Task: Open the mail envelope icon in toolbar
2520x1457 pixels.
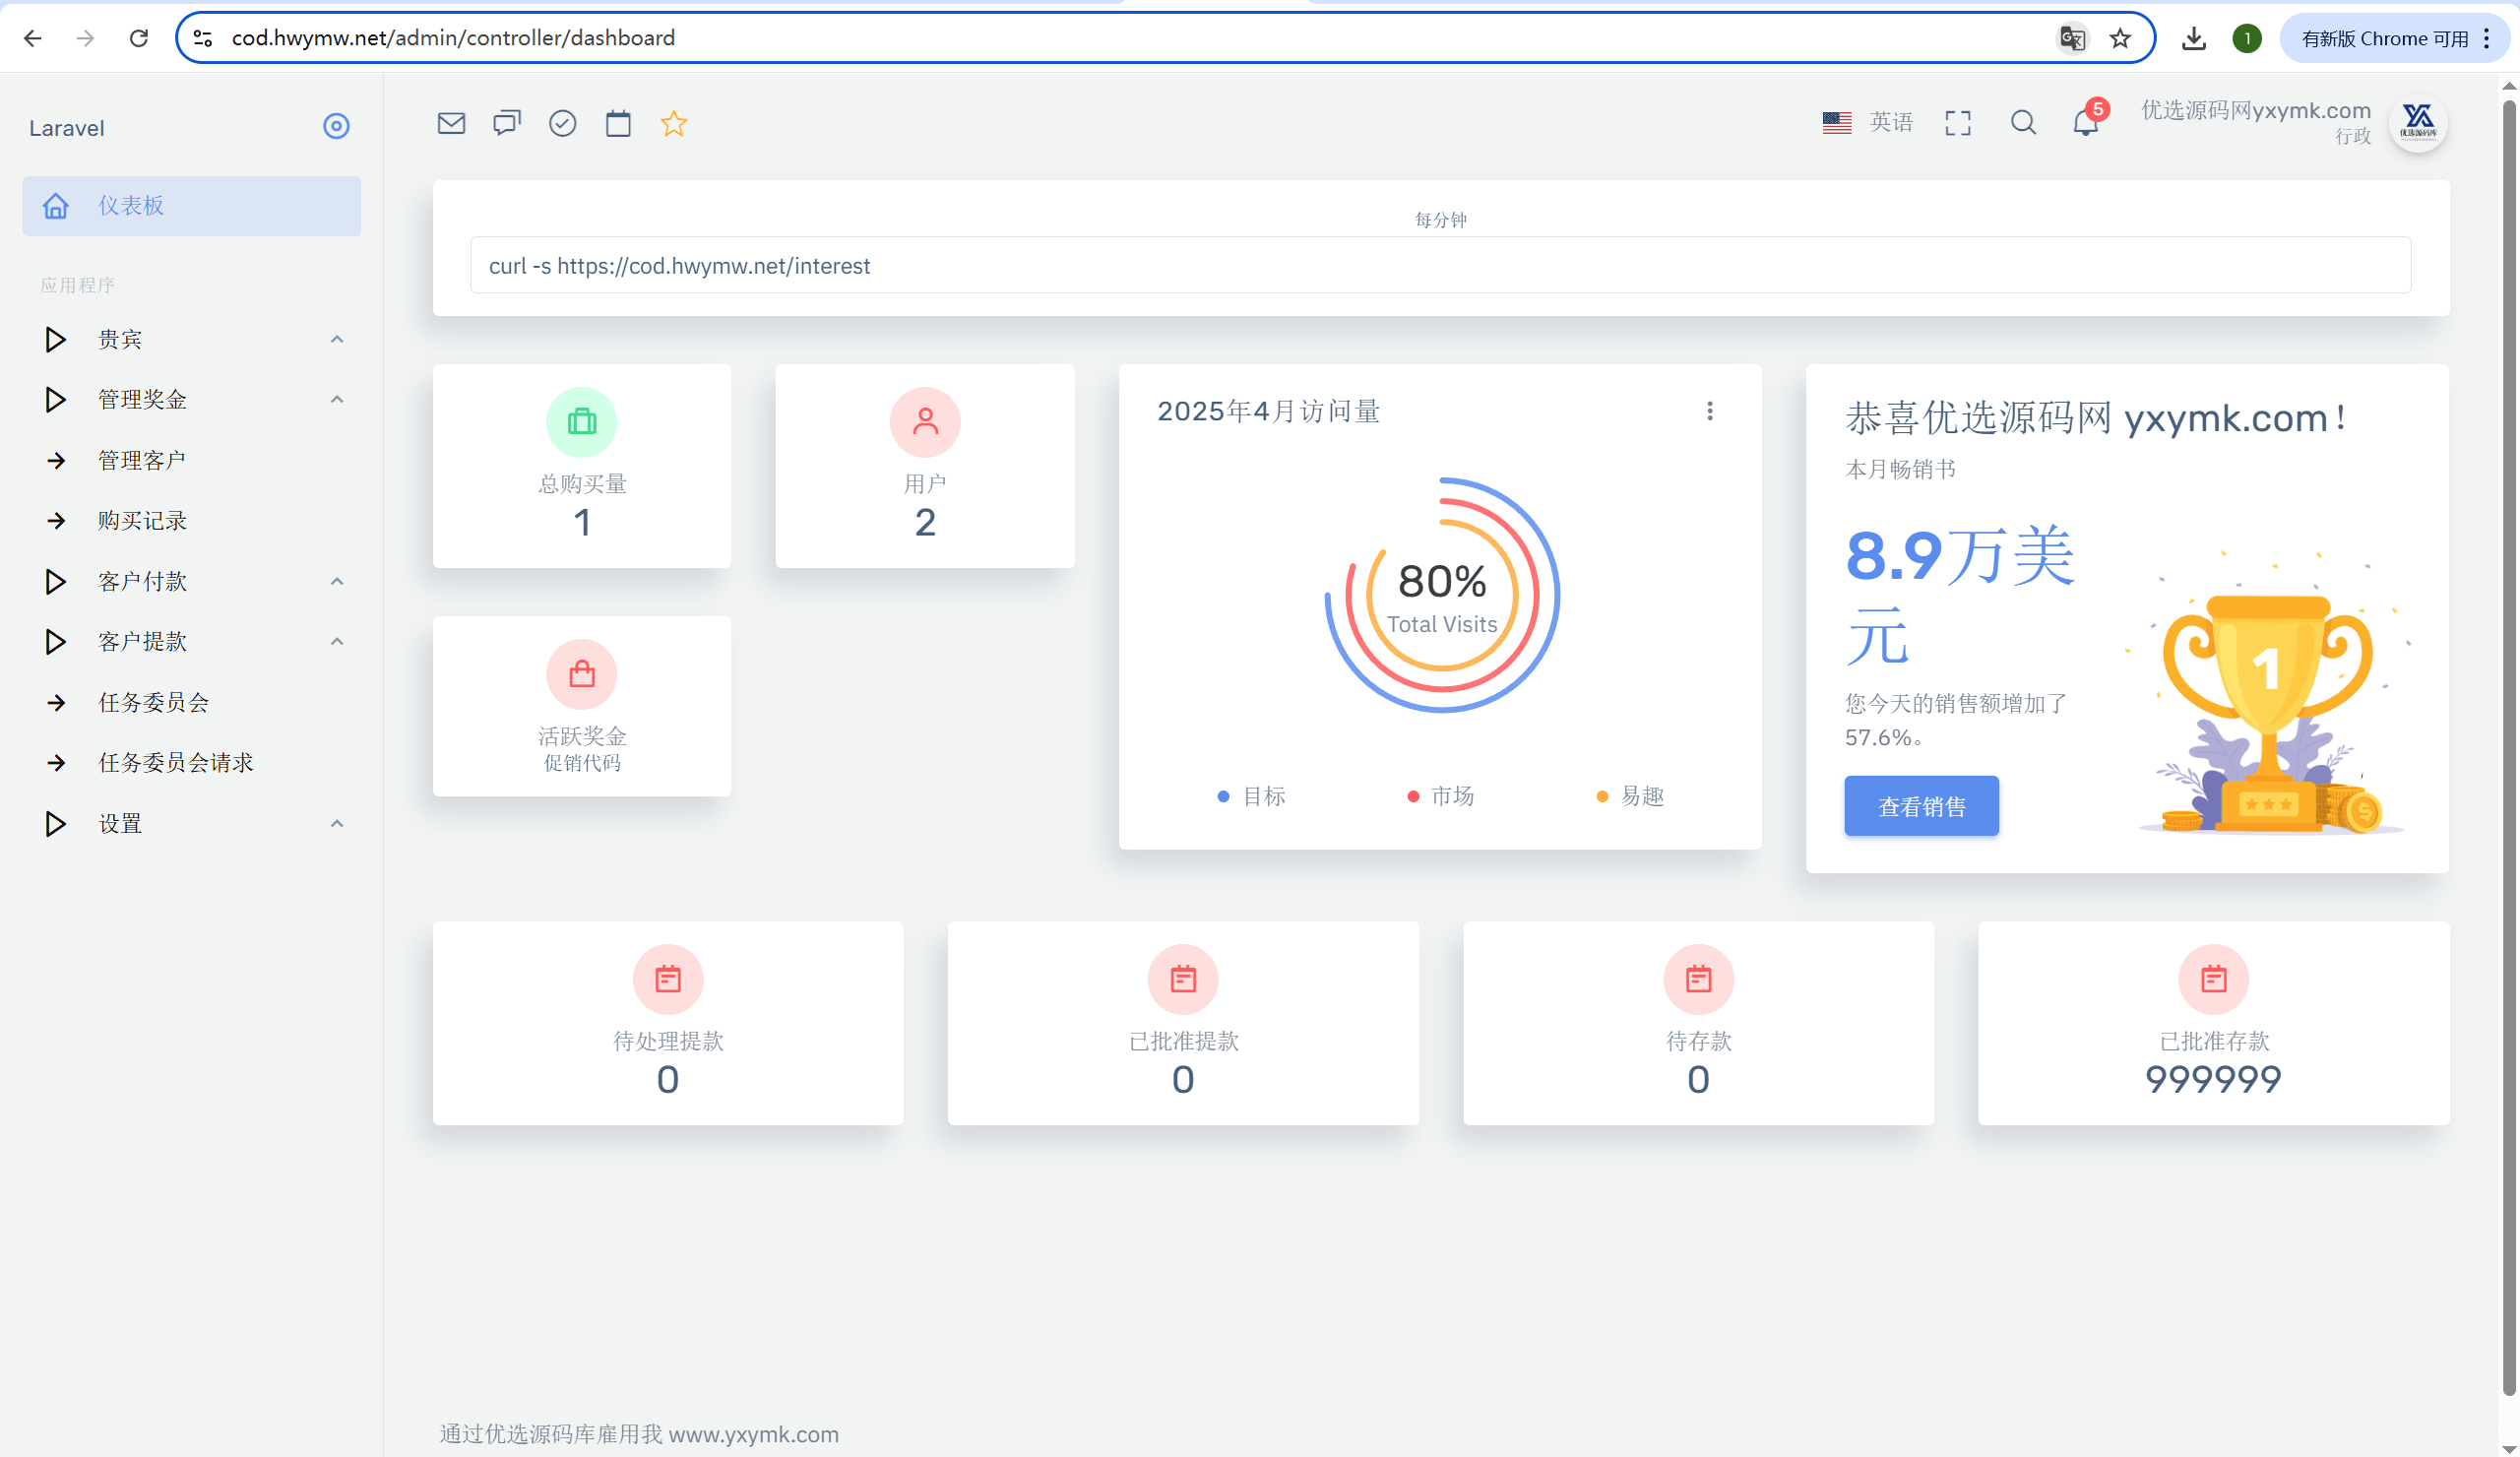Action: pyautogui.click(x=451, y=123)
